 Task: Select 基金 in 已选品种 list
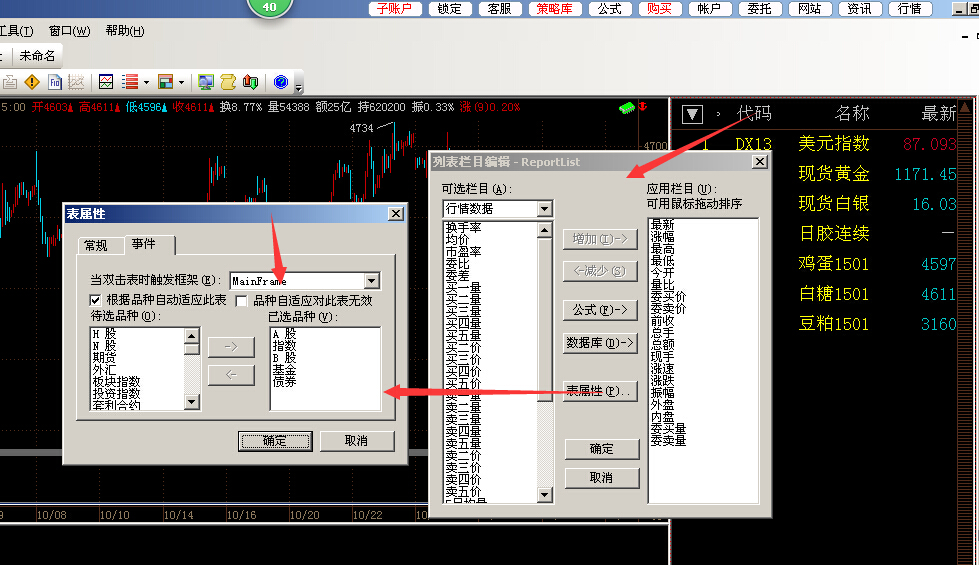coord(284,370)
